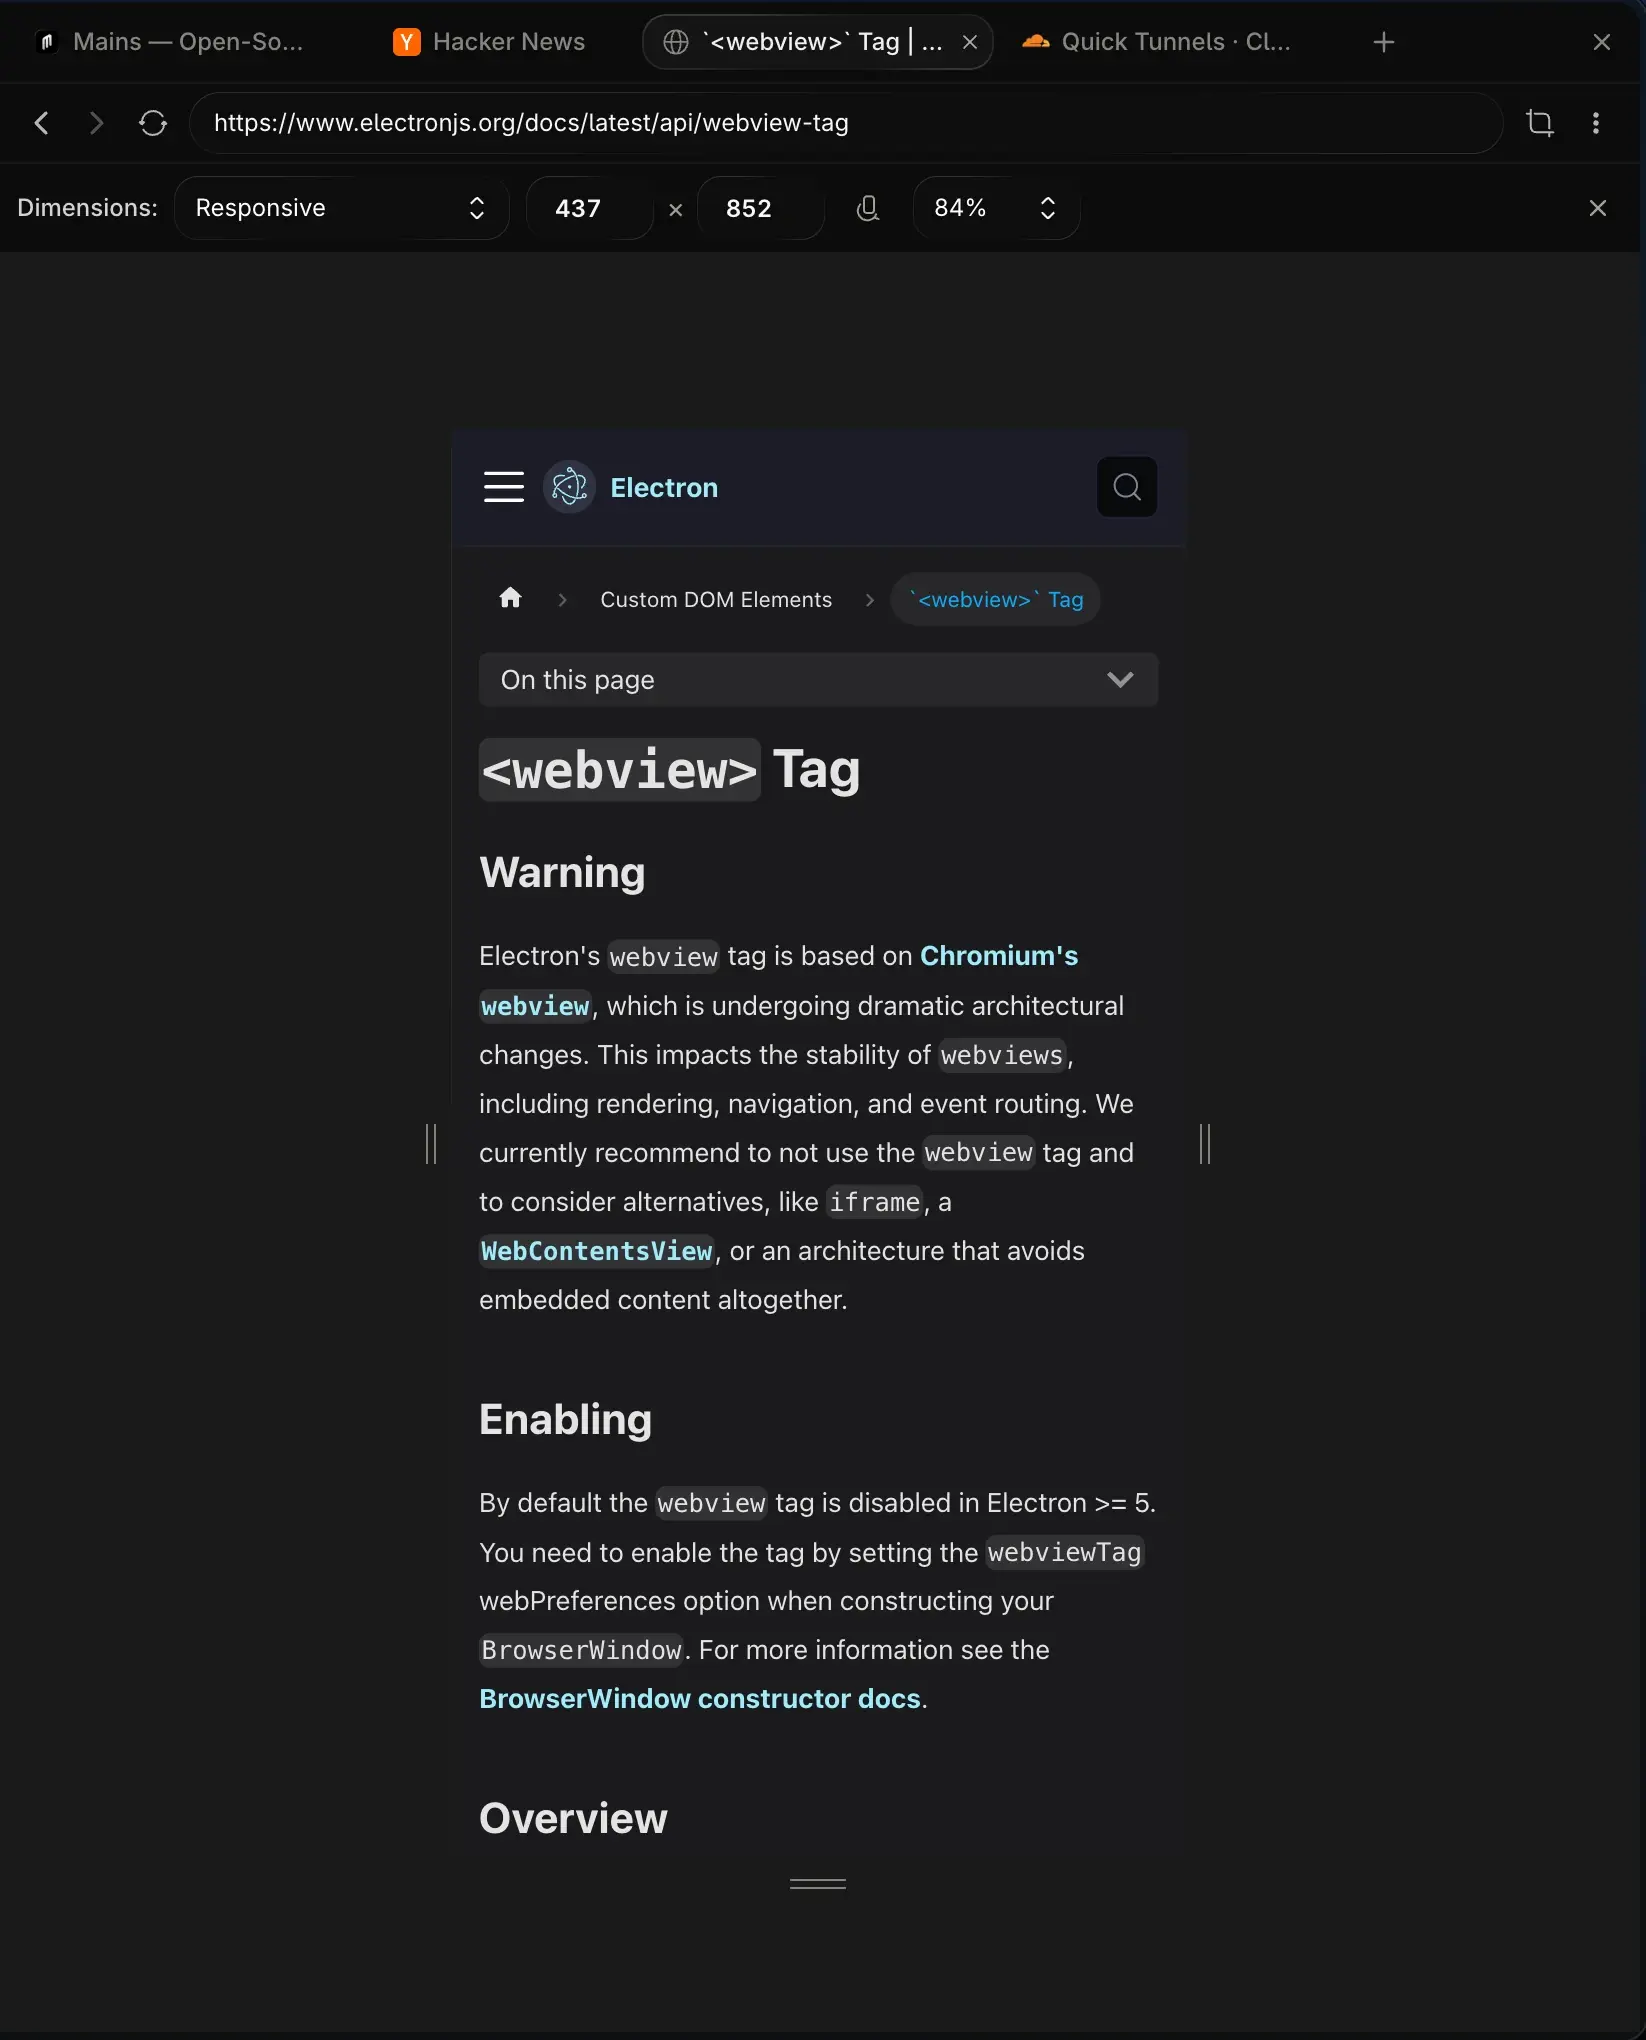Click the globe icon in webview tab
This screenshot has width=1646, height=2040.
(x=676, y=42)
